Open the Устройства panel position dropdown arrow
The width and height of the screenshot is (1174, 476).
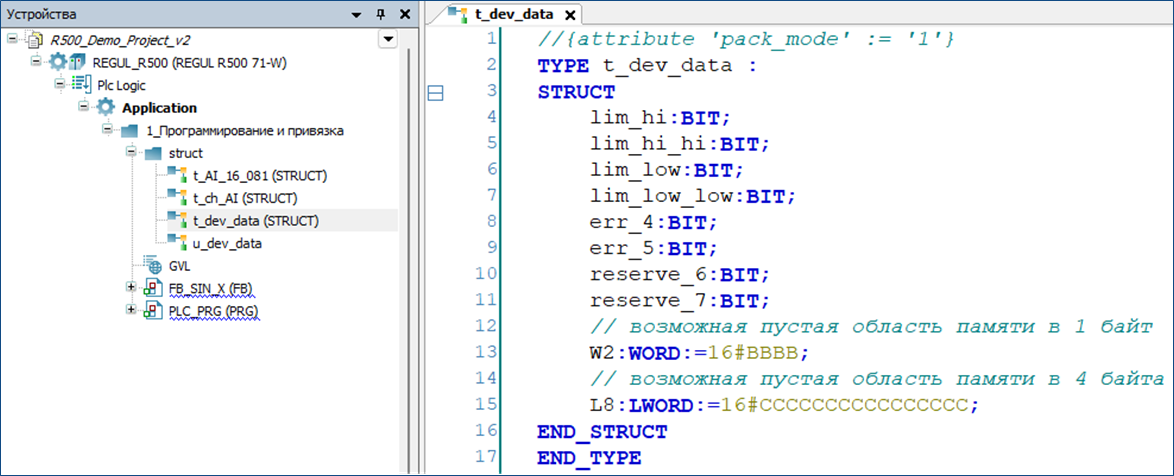(x=356, y=15)
